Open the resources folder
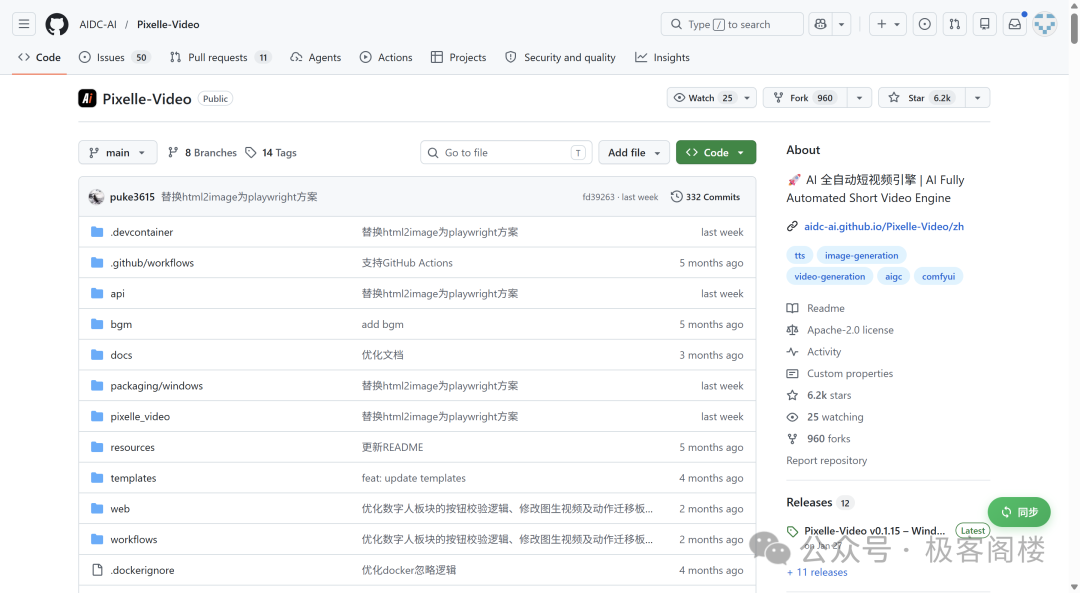The width and height of the screenshot is (1080, 593). click(x=132, y=447)
